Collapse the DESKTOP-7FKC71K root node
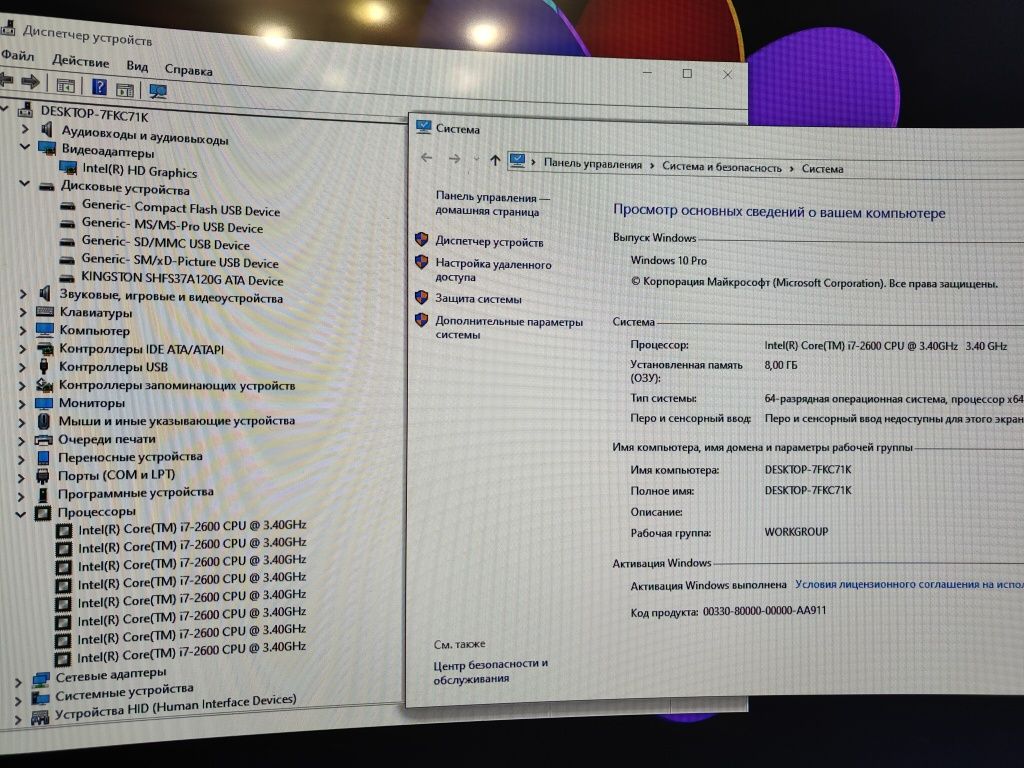Image resolution: width=1024 pixels, height=768 pixels. click(4, 107)
